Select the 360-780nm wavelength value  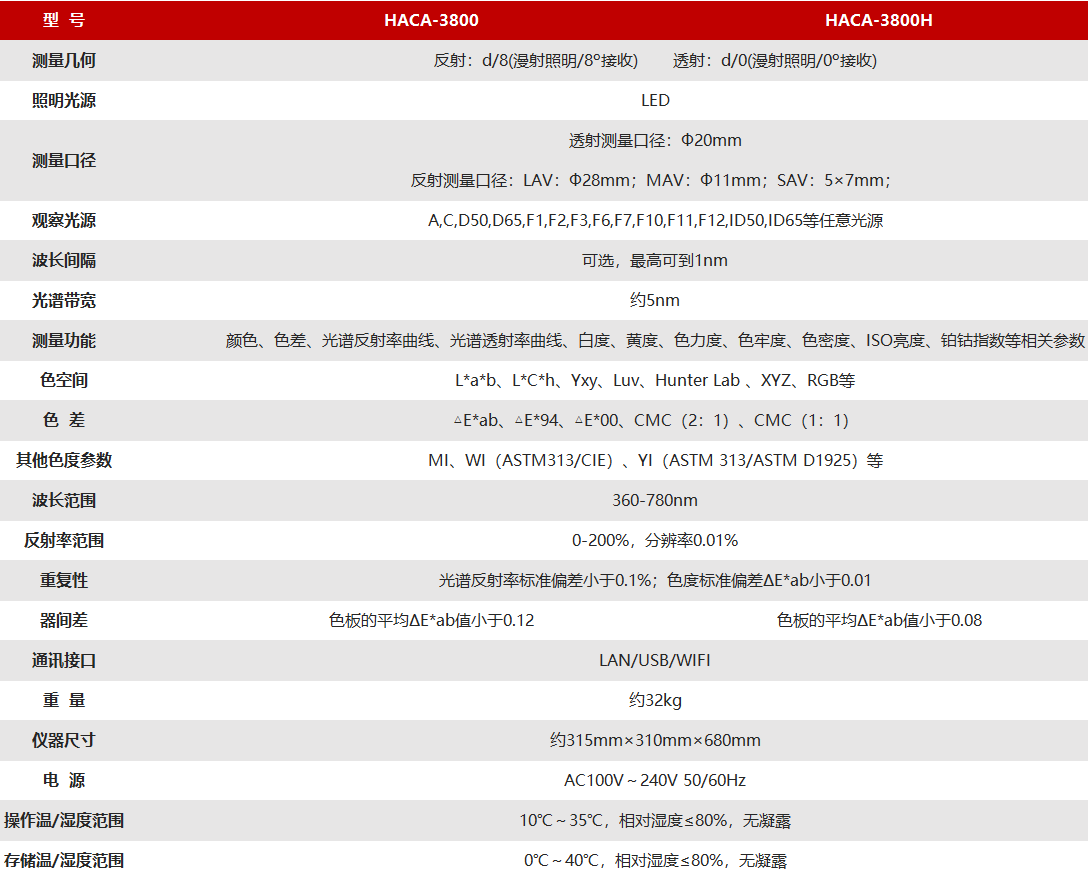click(655, 500)
